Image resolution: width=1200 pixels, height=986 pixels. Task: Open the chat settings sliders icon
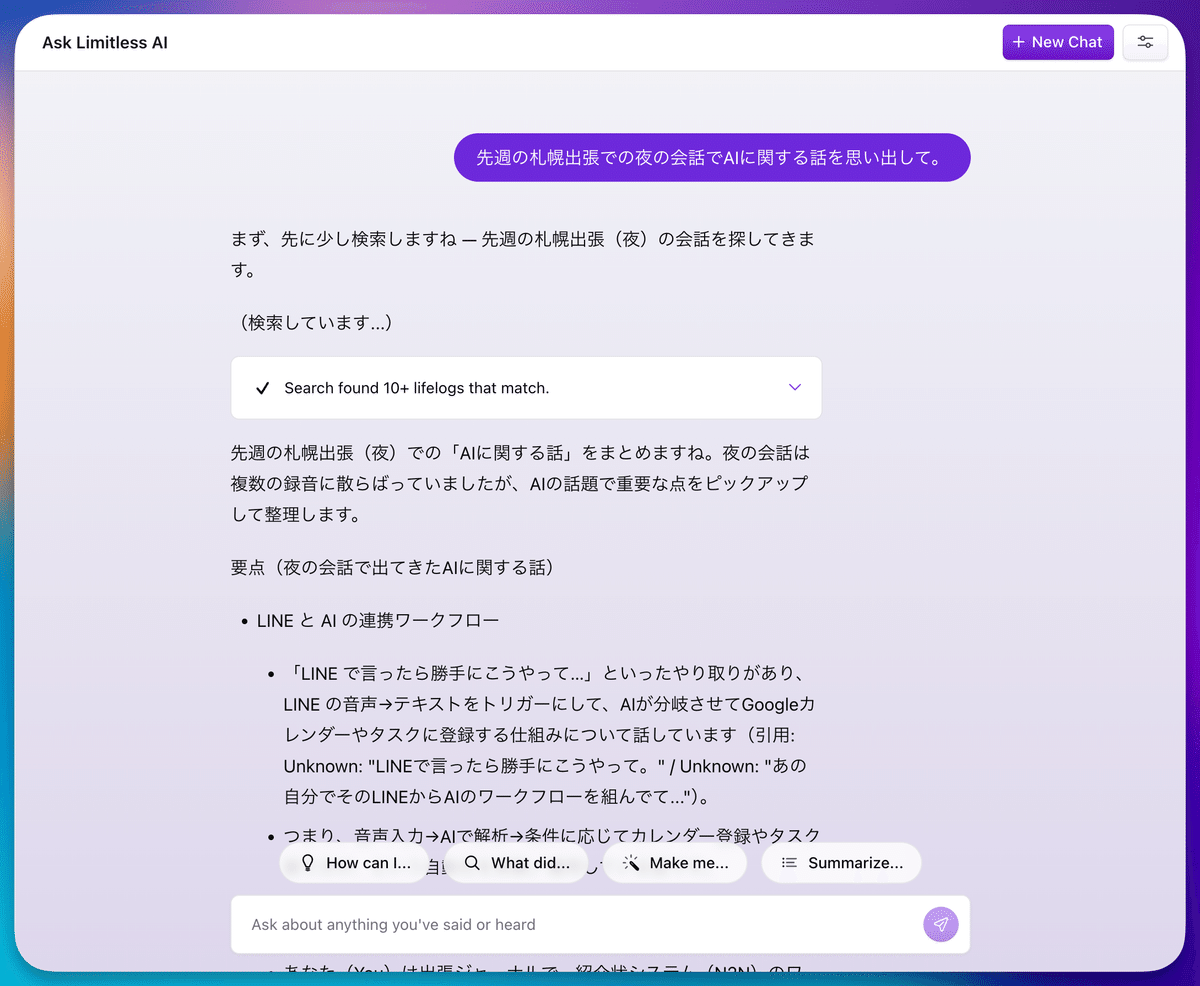click(1145, 42)
